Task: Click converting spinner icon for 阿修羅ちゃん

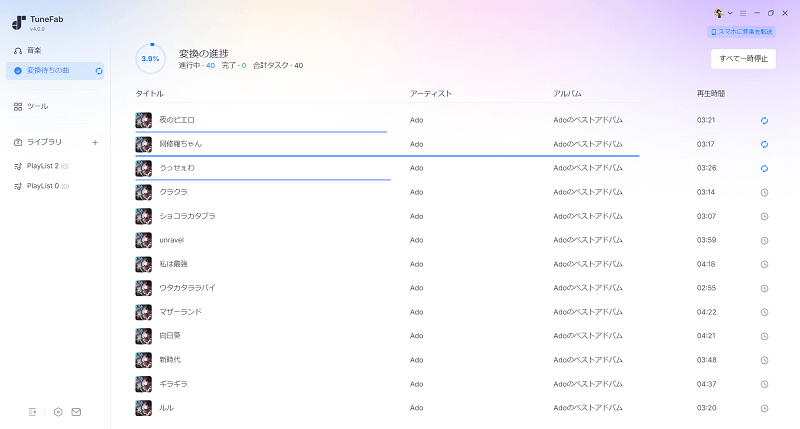Action: (x=764, y=144)
